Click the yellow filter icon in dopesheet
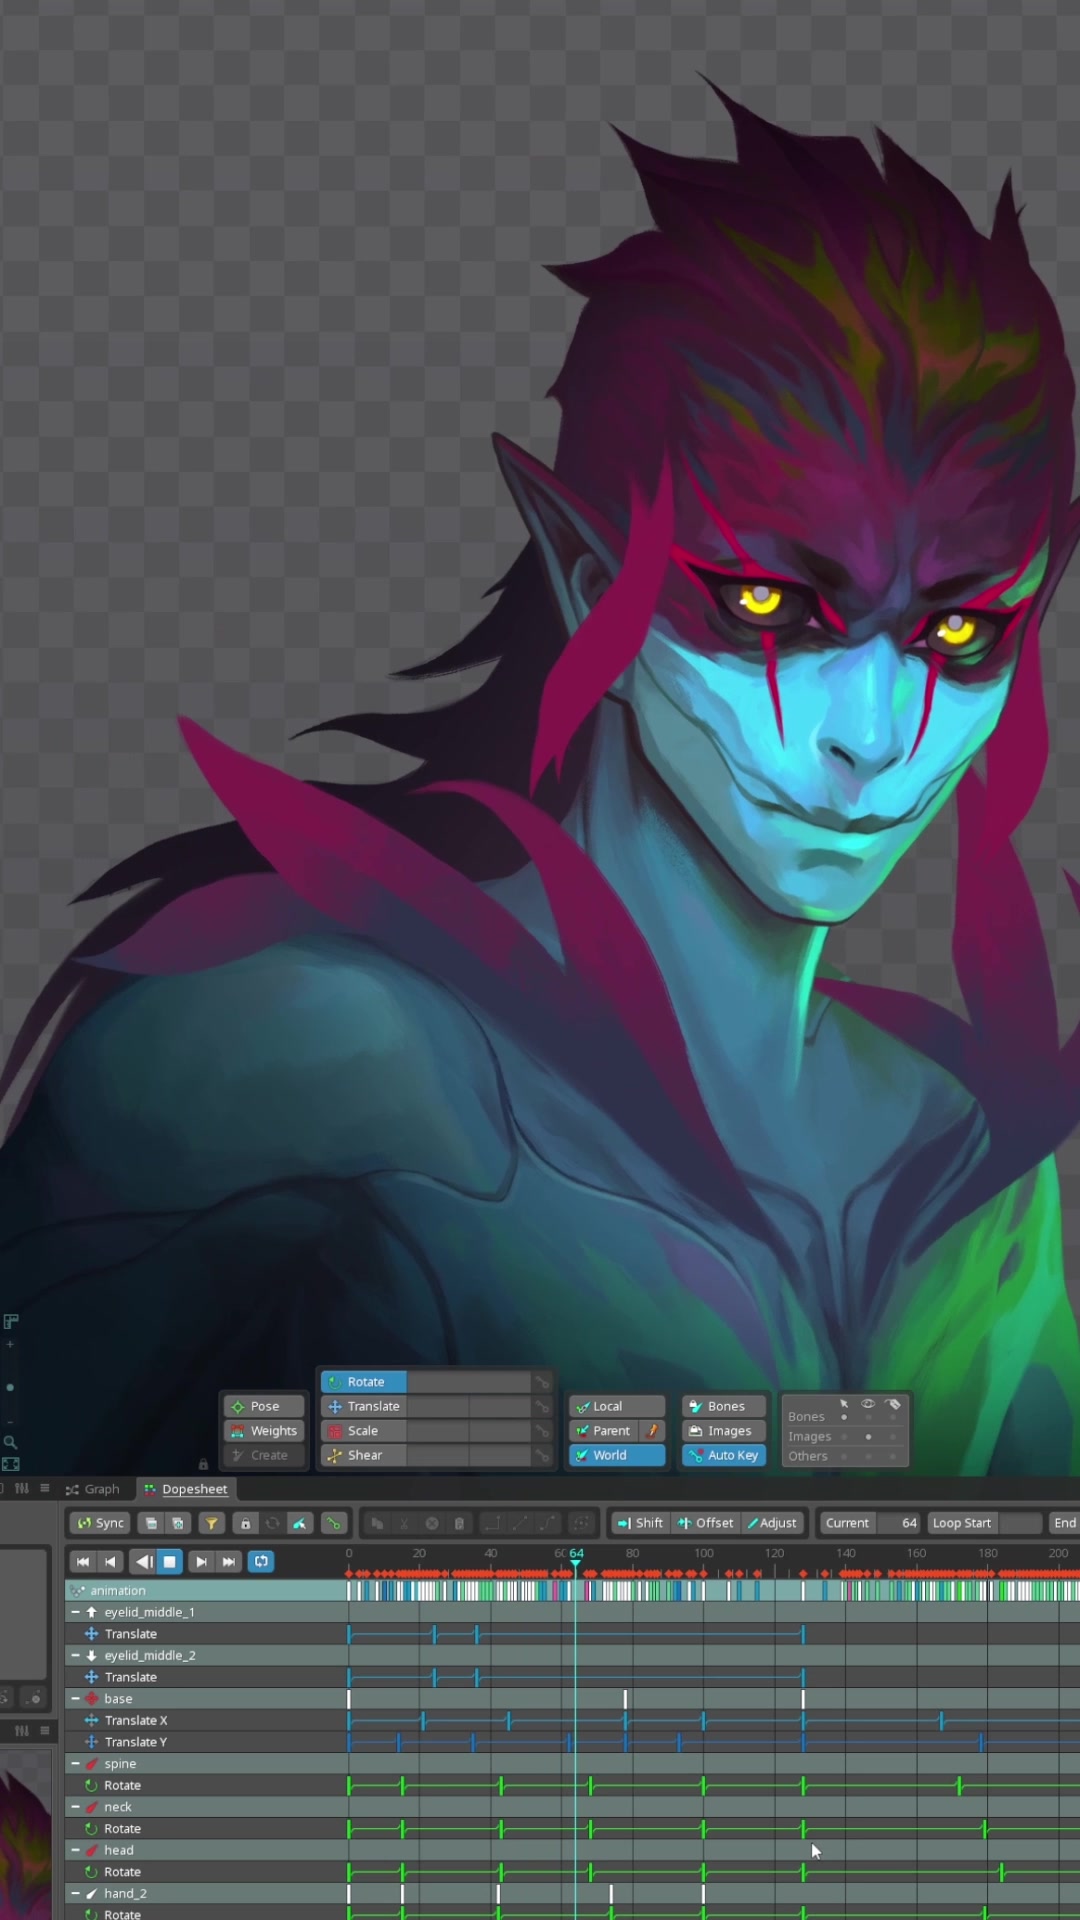This screenshot has width=1080, height=1920. pos(211,1523)
